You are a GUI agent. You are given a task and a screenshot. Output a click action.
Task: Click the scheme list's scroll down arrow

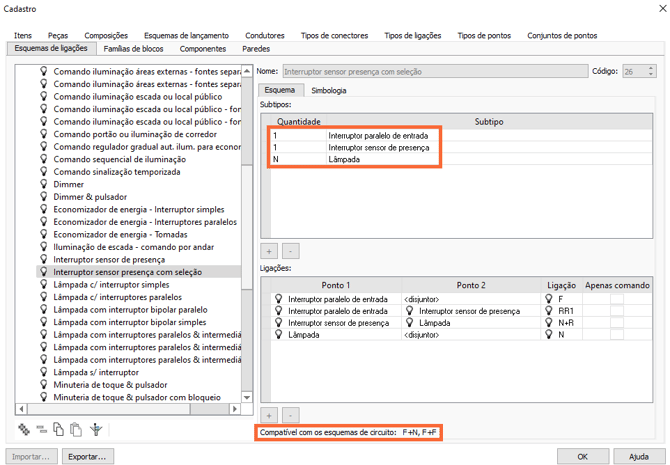[248, 397]
